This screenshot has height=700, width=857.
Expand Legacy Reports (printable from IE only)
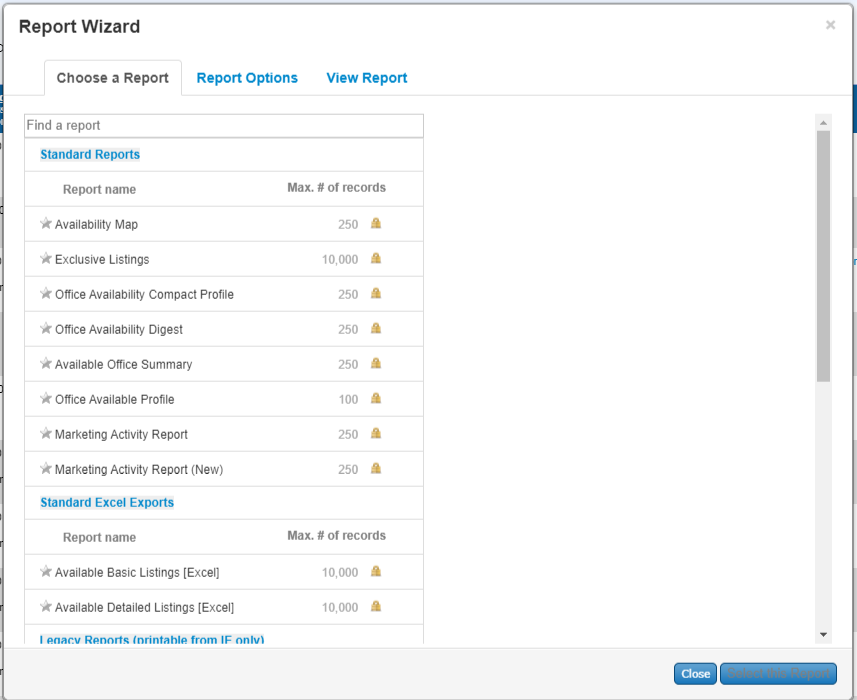(x=152, y=639)
